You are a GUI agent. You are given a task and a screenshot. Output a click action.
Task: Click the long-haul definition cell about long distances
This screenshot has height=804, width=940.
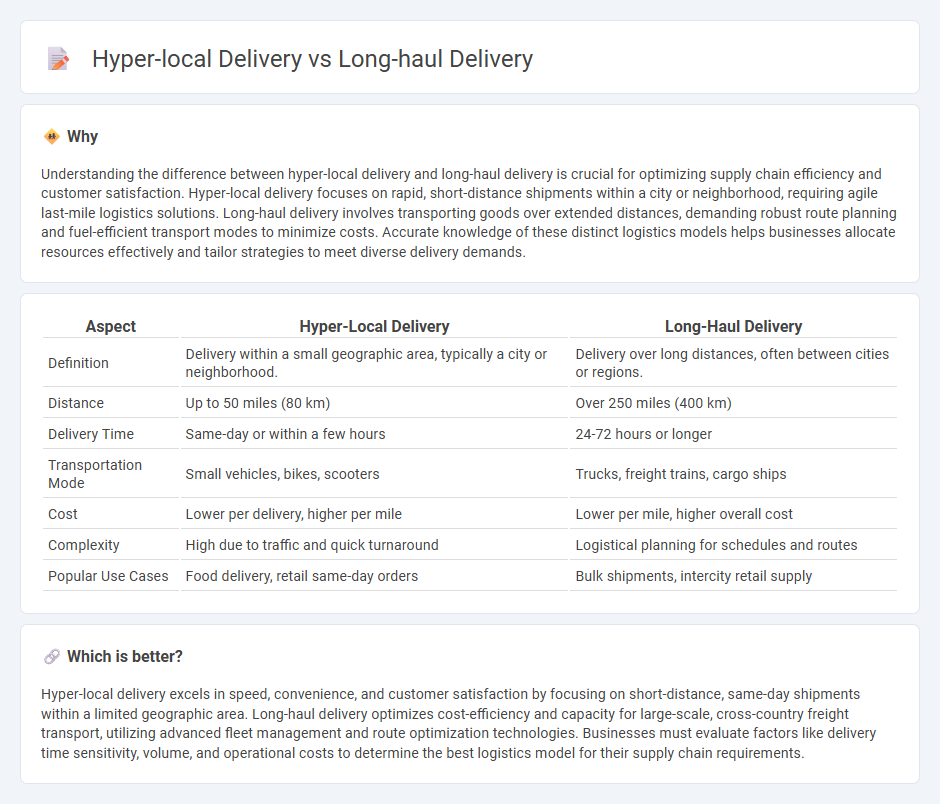pos(733,363)
